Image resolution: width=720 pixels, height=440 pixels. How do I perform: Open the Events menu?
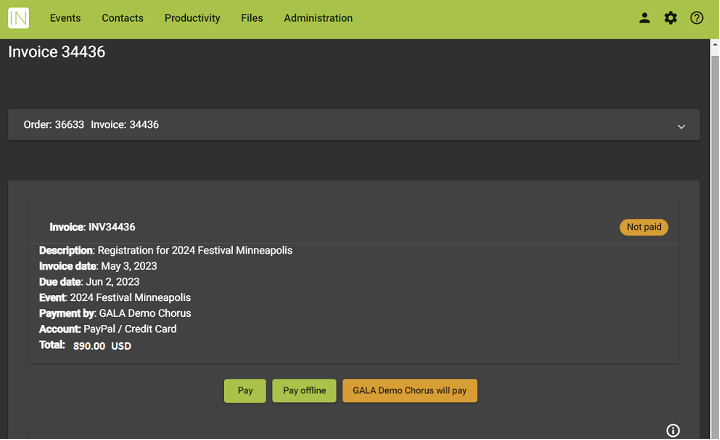(65, 18)
